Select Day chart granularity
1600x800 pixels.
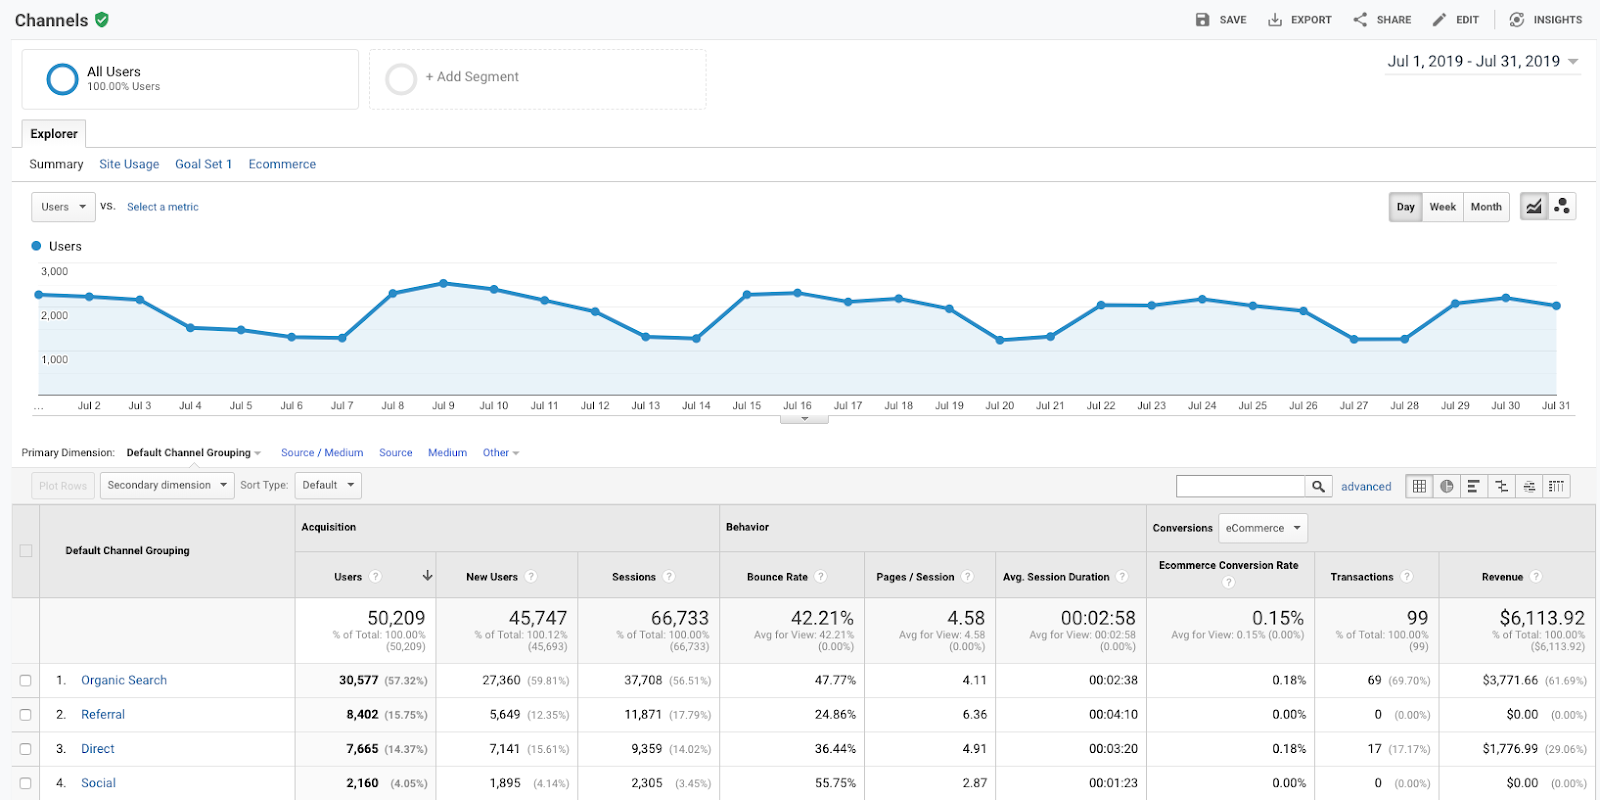point(1405,207)
